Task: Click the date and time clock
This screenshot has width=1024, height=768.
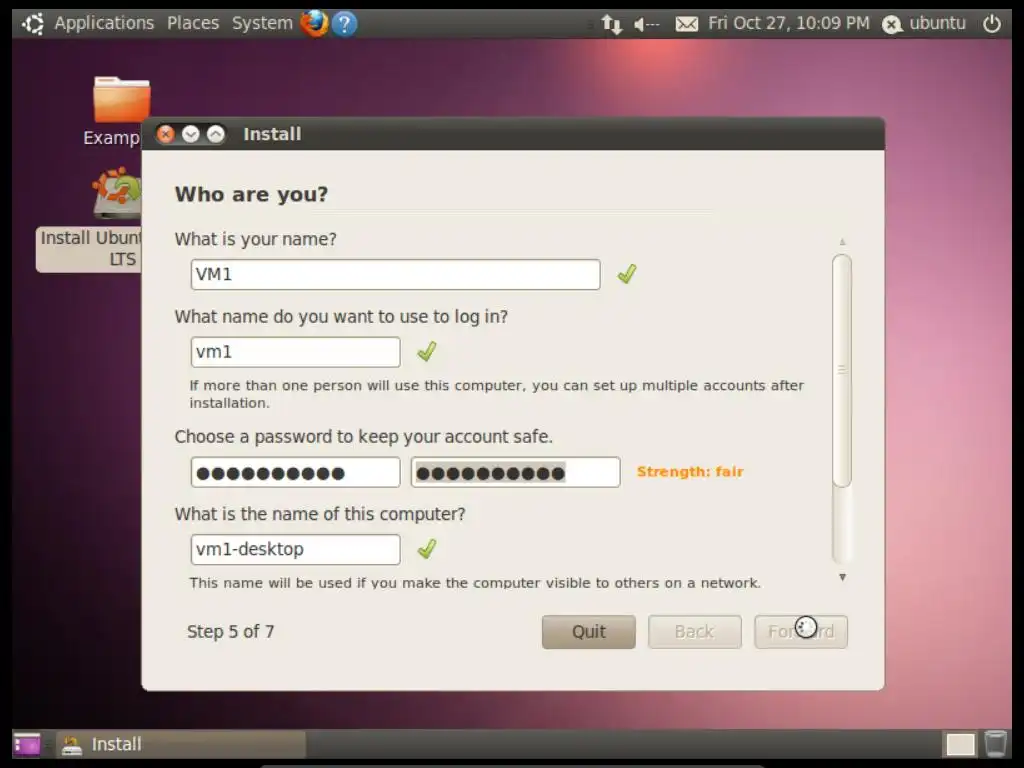Action: (789, 24)
